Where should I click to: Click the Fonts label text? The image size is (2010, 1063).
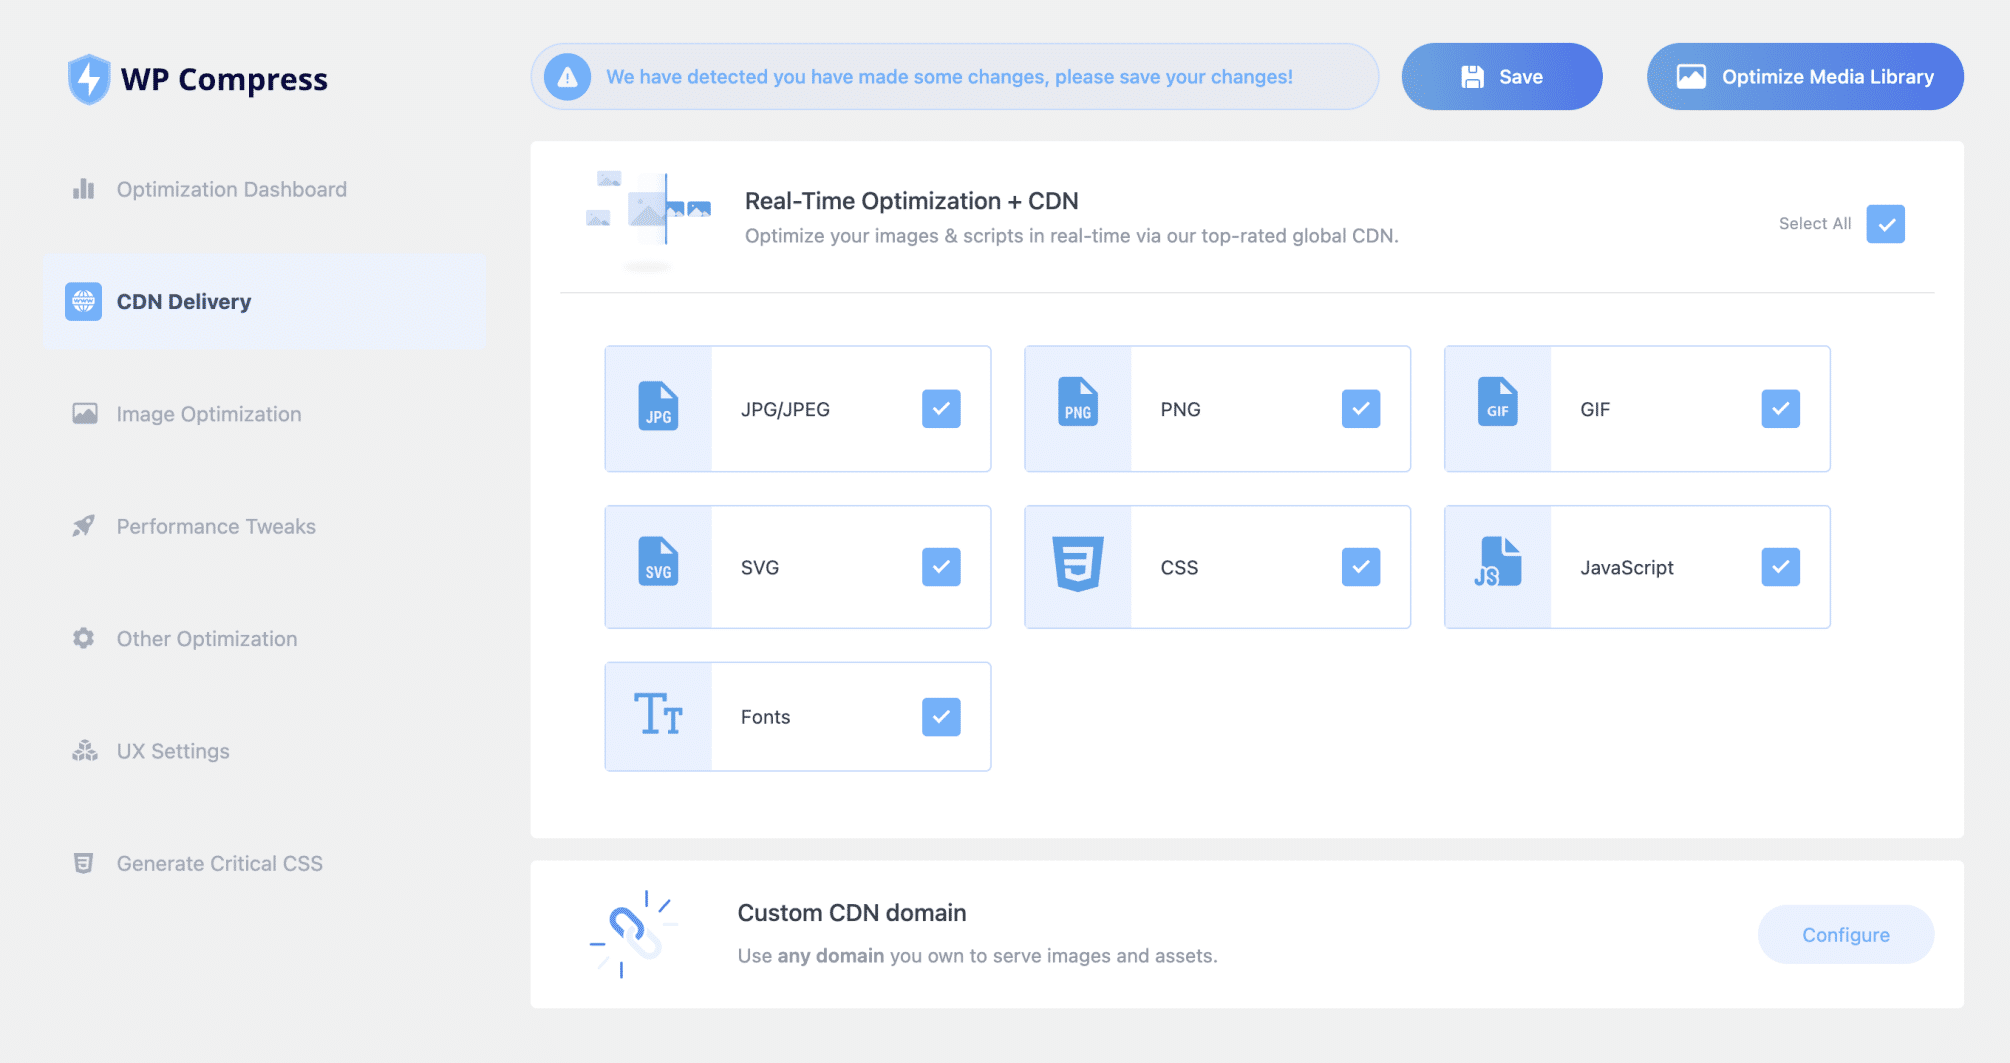click(765, 717)
